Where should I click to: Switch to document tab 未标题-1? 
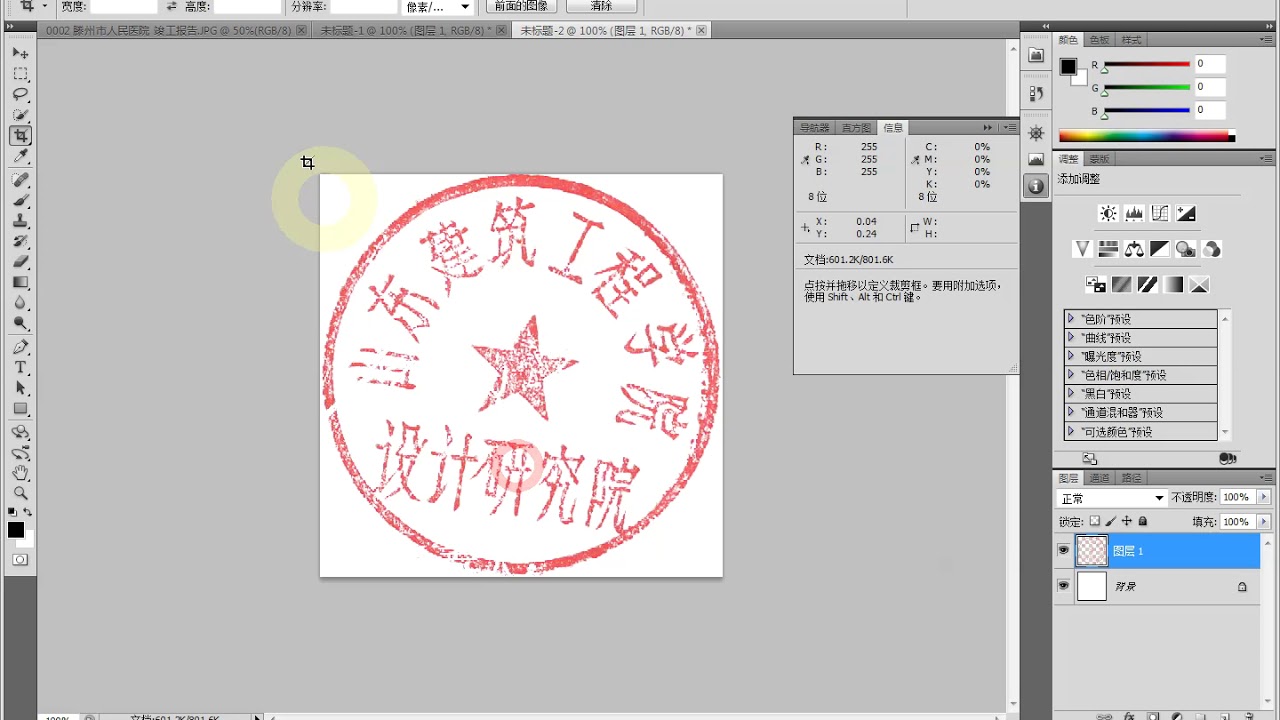point(408,31)
